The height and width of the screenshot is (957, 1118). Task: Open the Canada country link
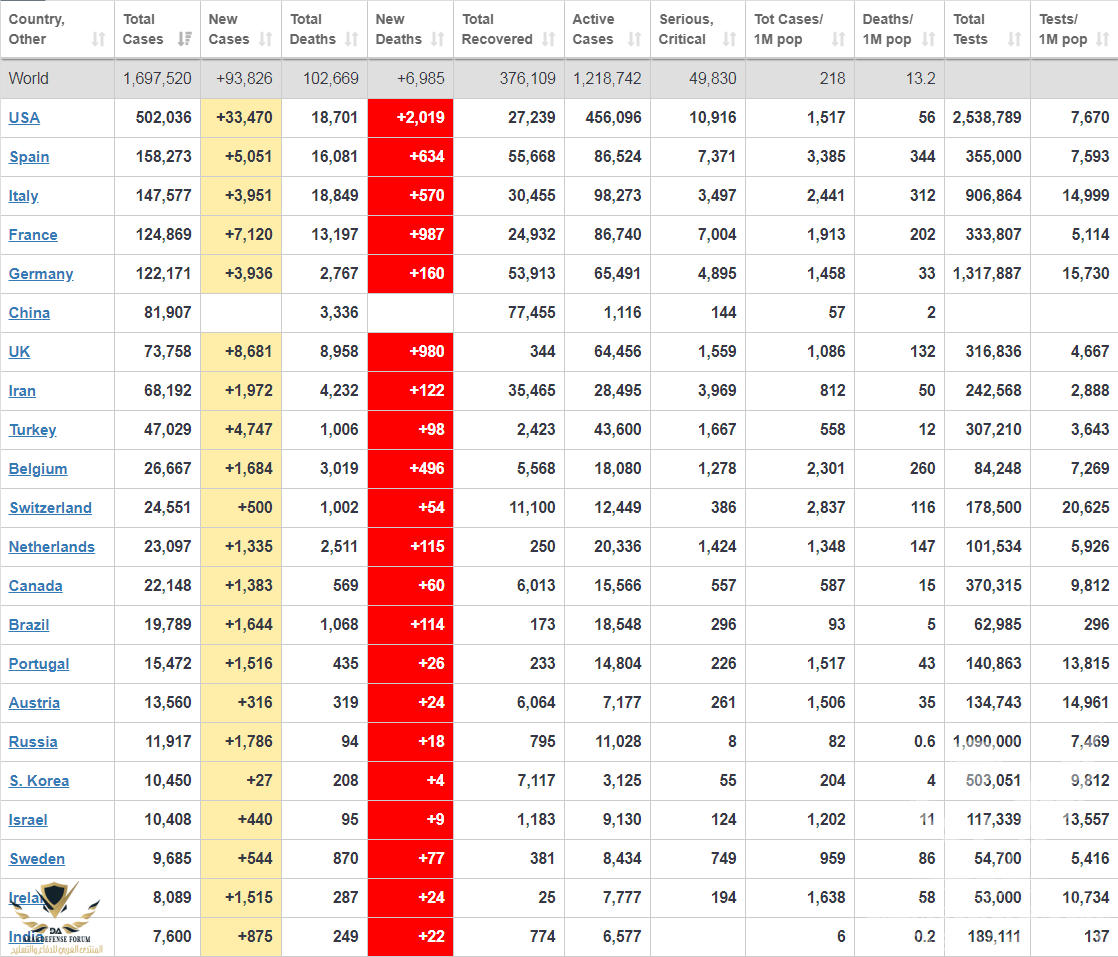[x=36, y=585]
